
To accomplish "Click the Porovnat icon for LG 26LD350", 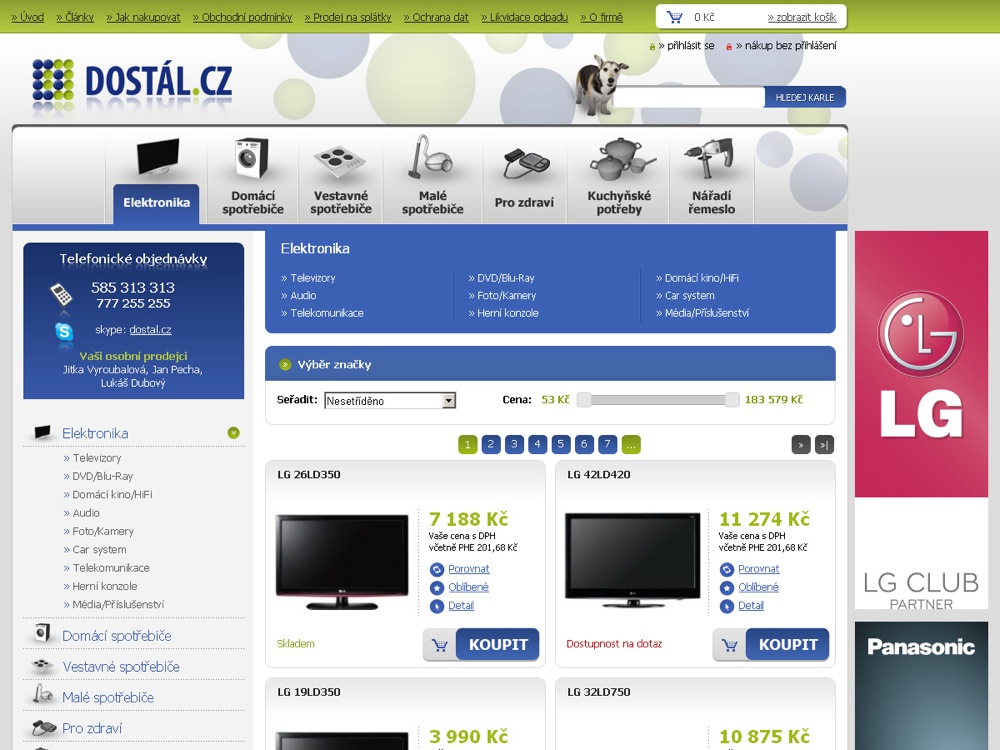I will click(x=437, y=569).
